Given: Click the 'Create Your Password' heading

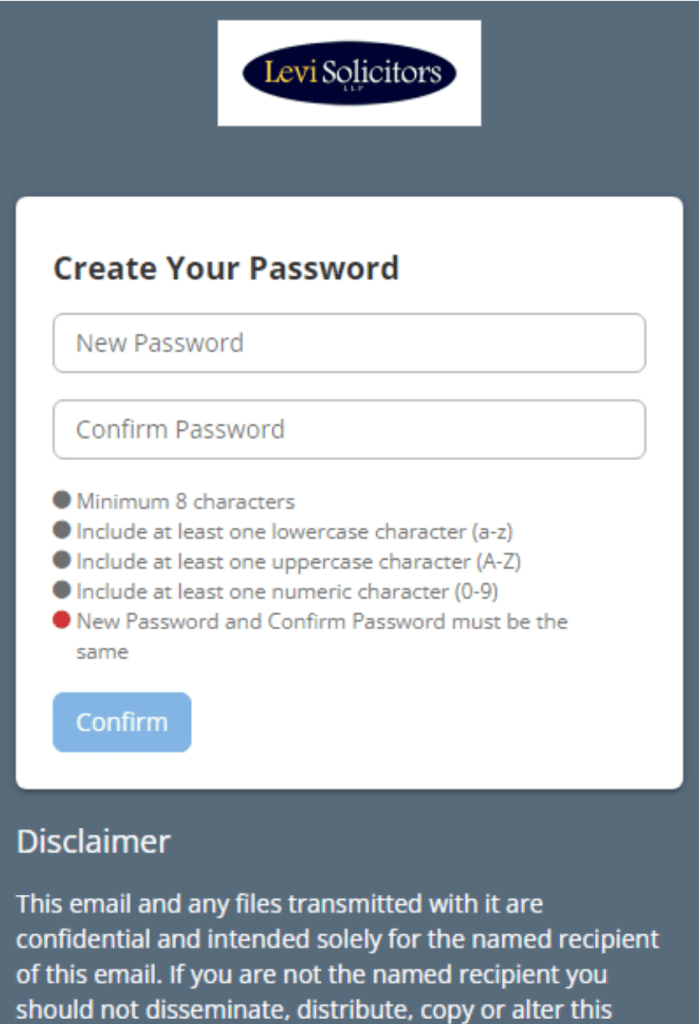Looking at the screenshot, I should pos(226,269).
